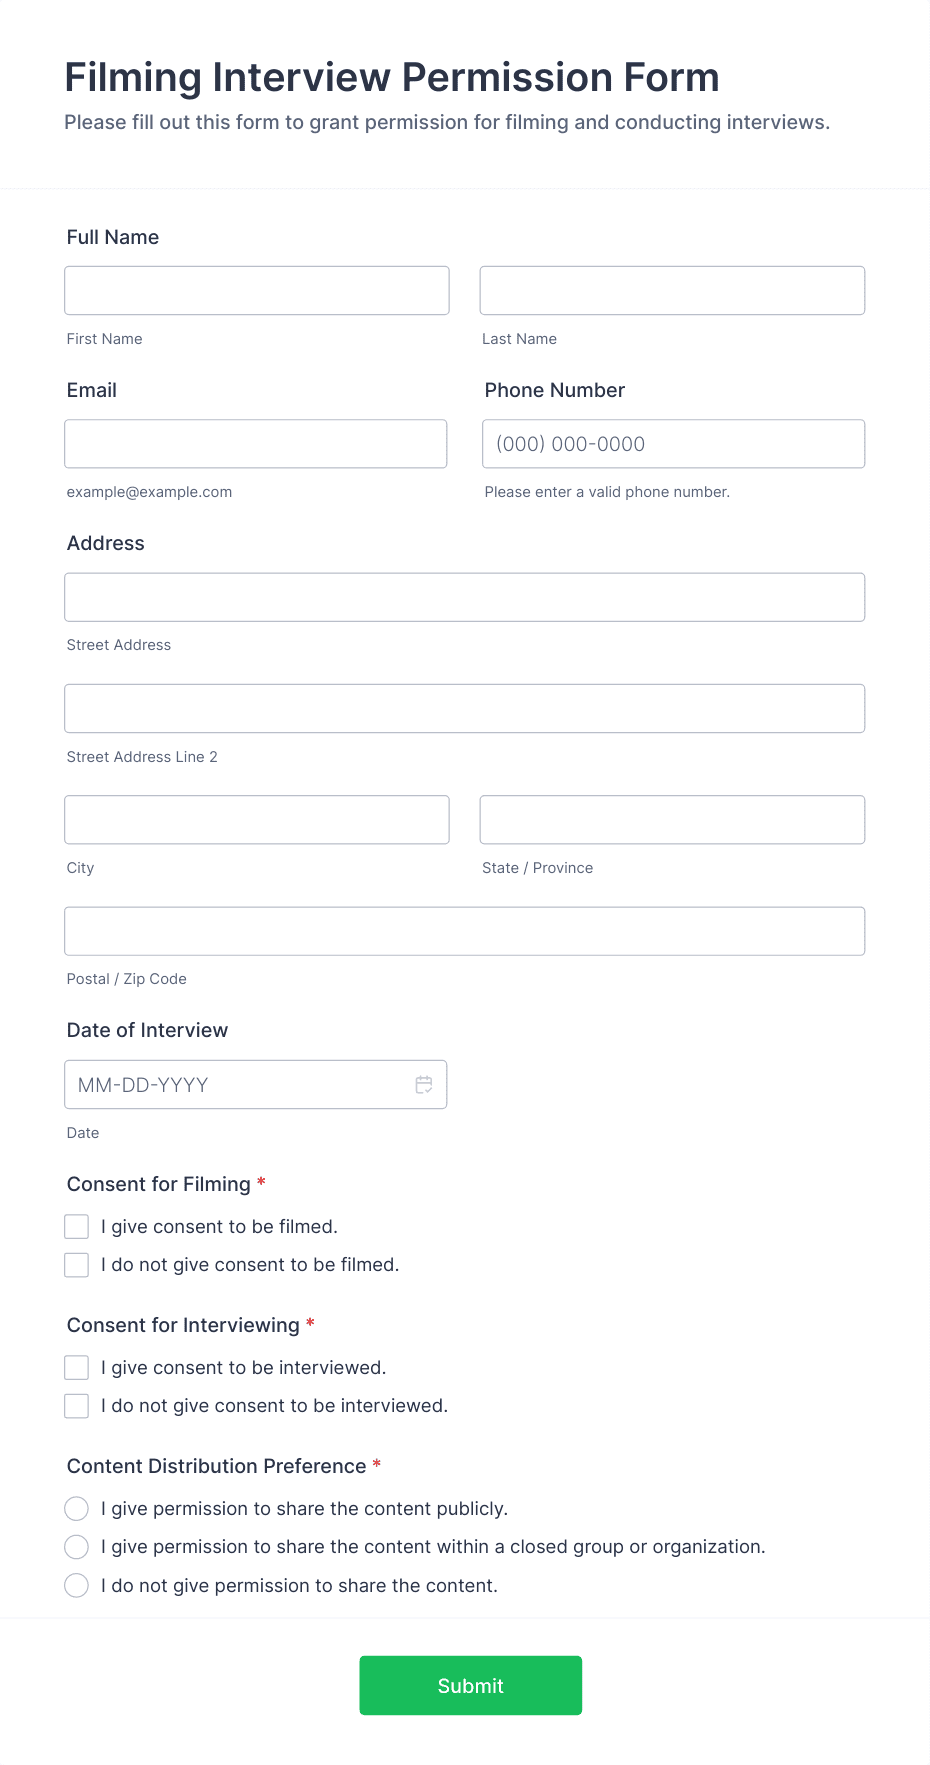Screen dimensions: 930x1765
Task: Check 'I give consent to be filmed'
Action: 76,1225
